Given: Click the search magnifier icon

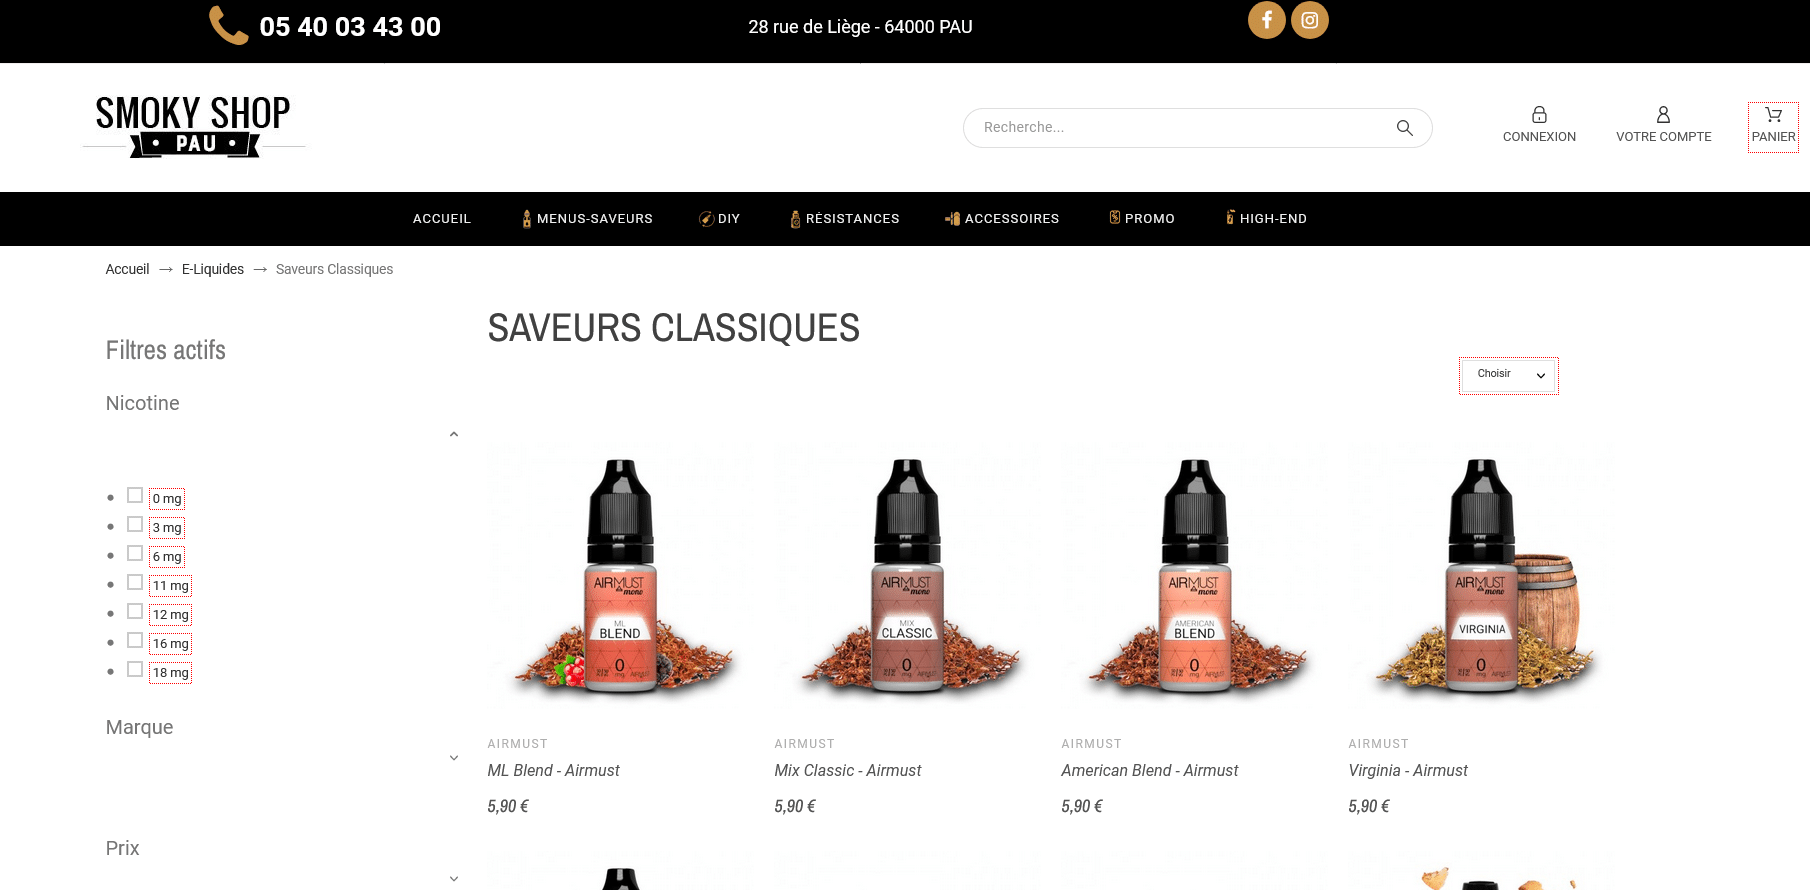Looking at the screenshot, I should click(x=1404, y=128).
